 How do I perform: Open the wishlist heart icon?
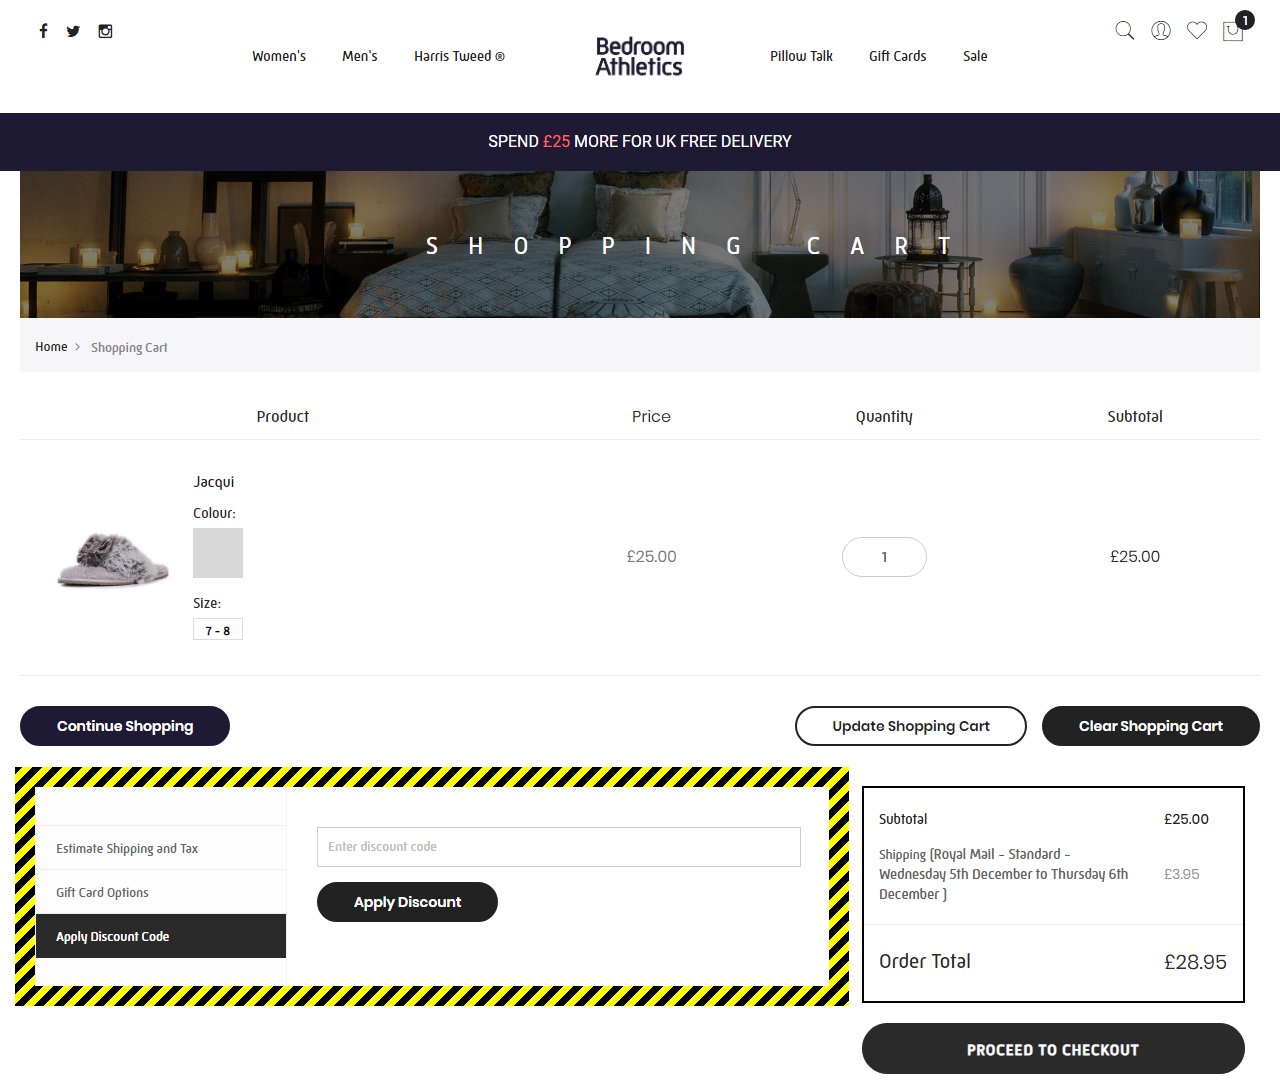(1197, 31)
